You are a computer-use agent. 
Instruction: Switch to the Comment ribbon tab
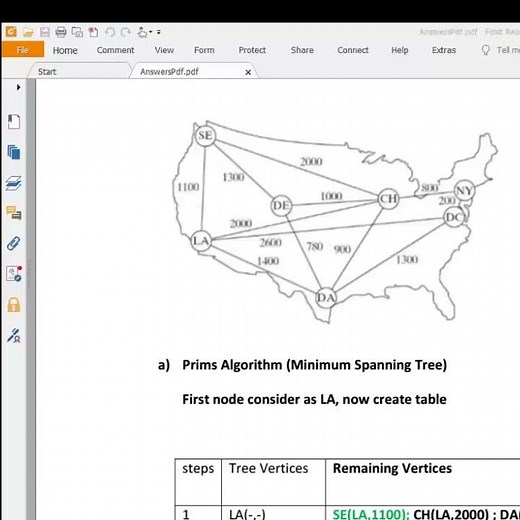(115, 50)
